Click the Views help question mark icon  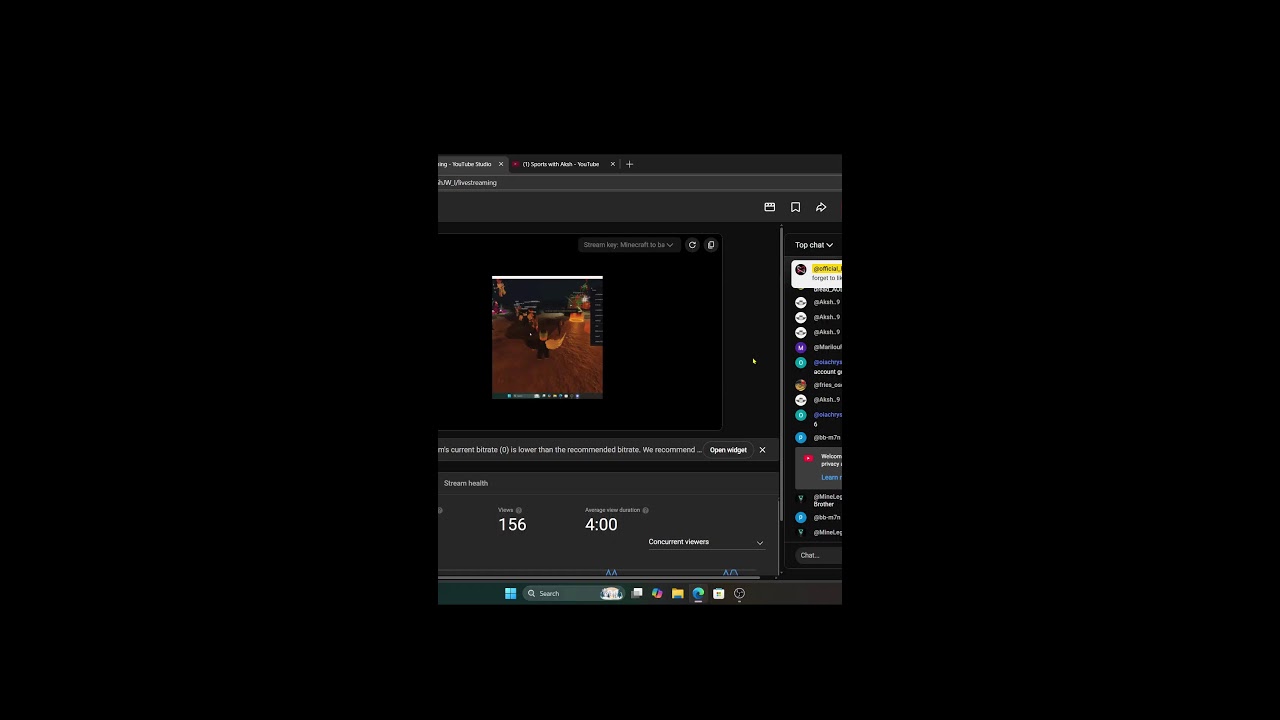(518, 510)
